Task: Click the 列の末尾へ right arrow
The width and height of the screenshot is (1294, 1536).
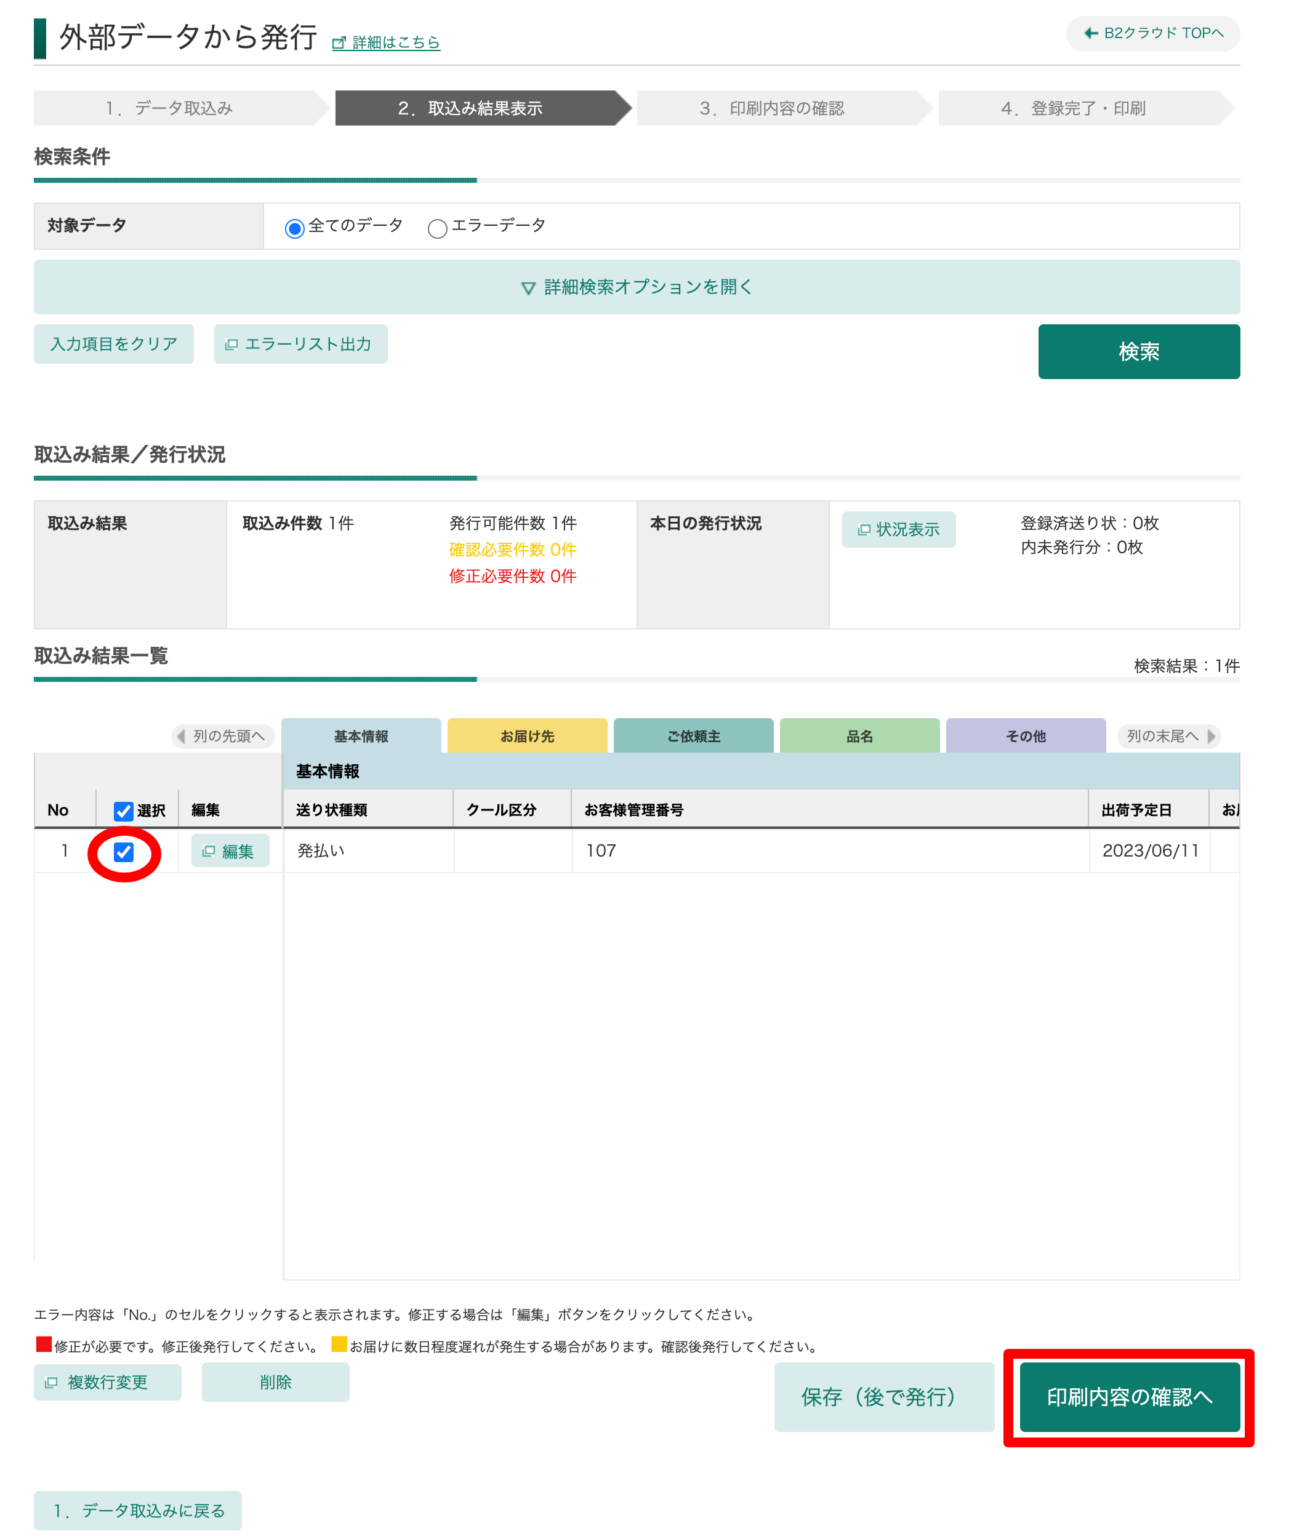Action: [x=1210, y=735]
